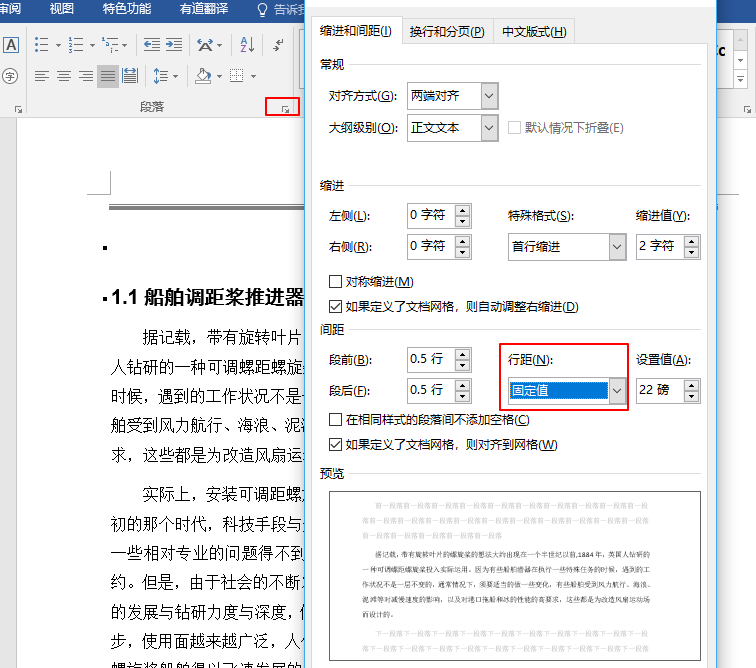Increase 设置值 22磅 spinner up

692,385
